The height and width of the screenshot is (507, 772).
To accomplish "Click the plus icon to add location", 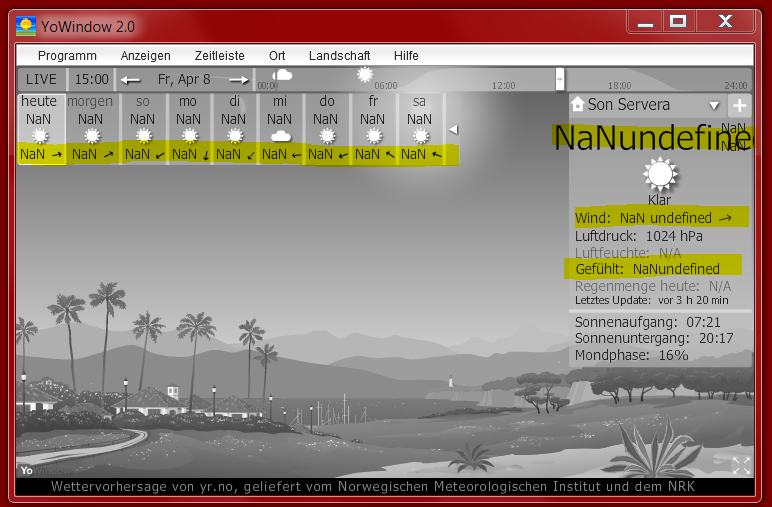I will [739, 105].
